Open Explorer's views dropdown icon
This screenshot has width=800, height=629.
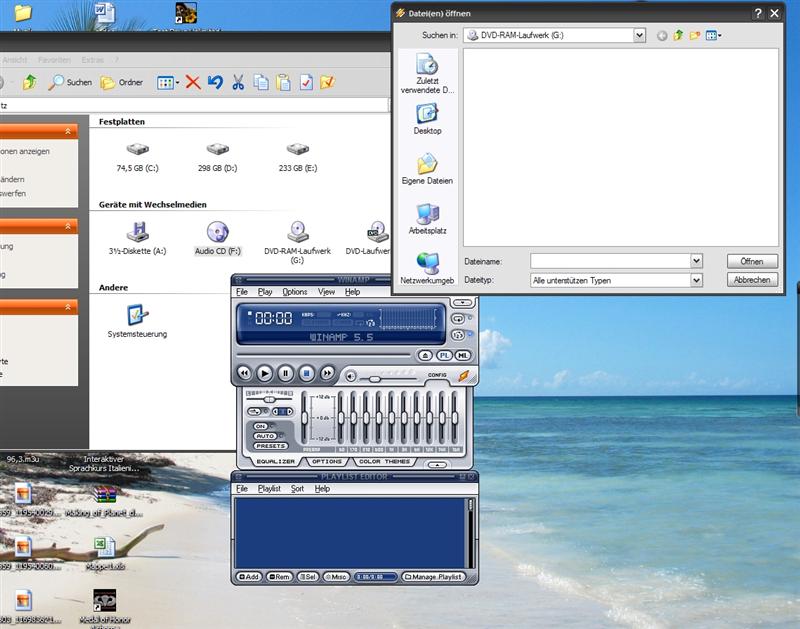(168, 83)
